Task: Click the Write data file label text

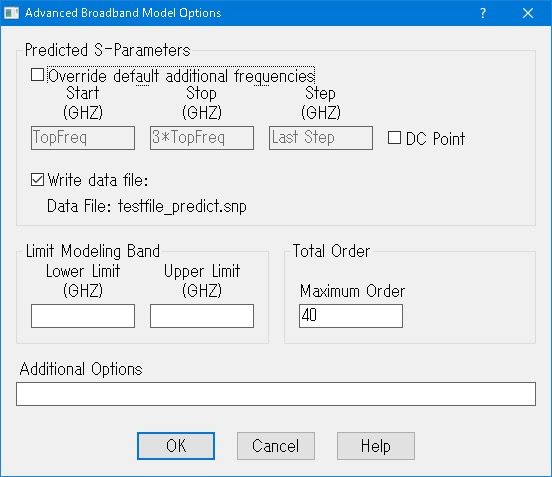Action: [98, 180]
